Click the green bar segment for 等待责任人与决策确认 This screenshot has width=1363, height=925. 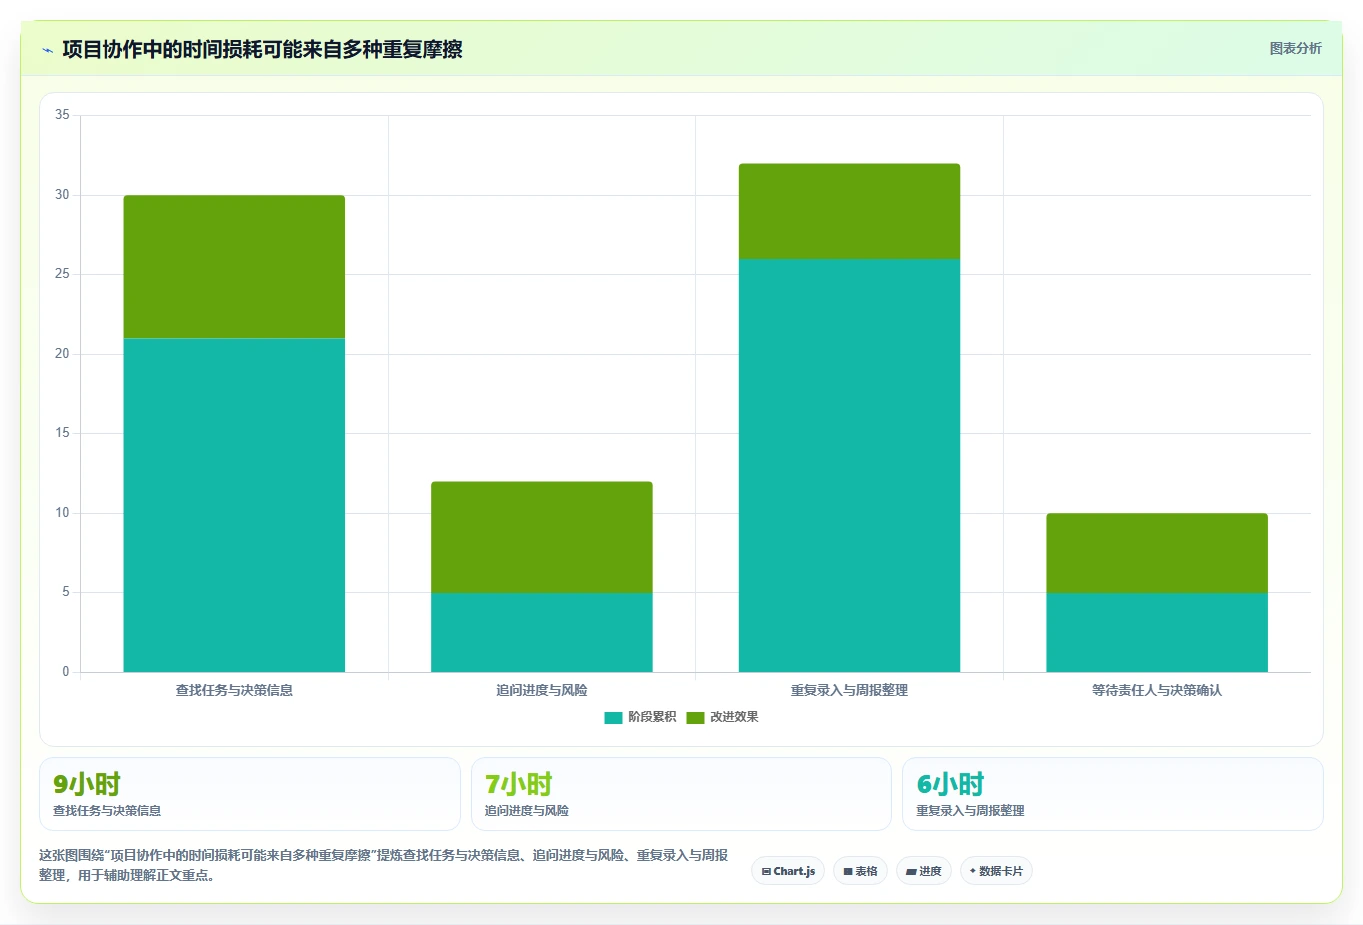(x=1157, y=553)
